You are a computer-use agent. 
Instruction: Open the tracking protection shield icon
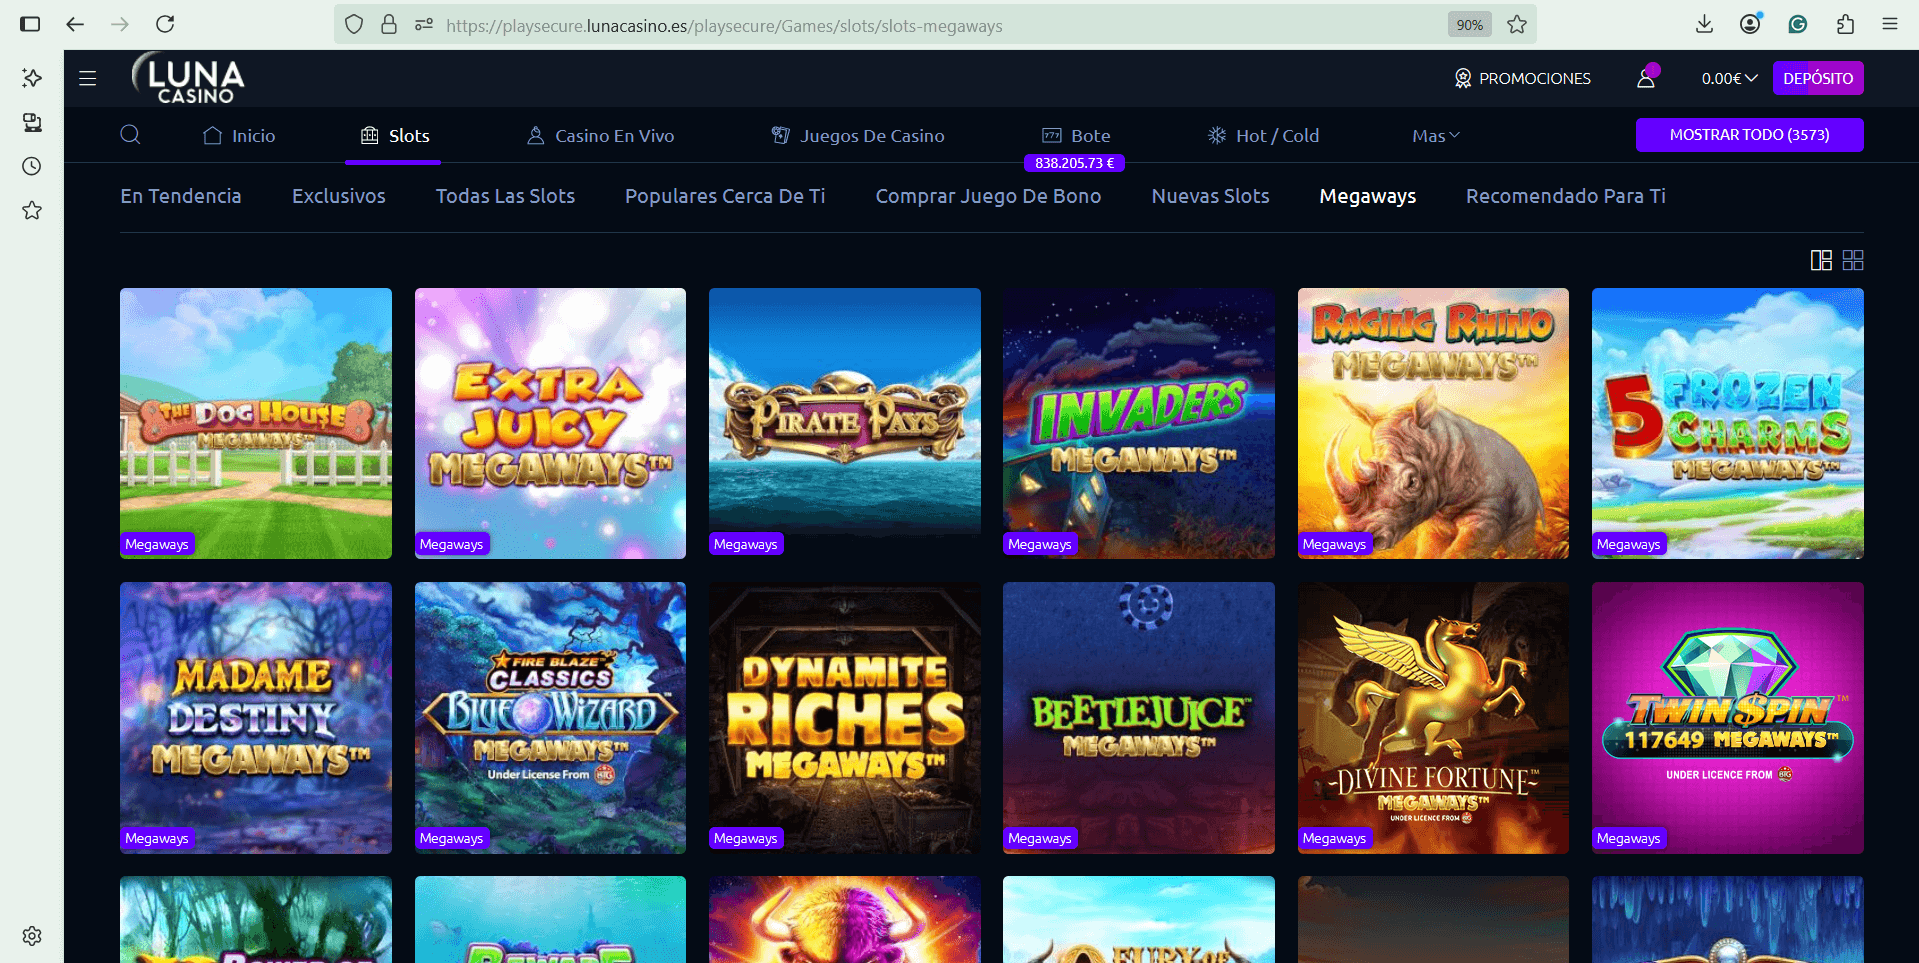[354, 25]
